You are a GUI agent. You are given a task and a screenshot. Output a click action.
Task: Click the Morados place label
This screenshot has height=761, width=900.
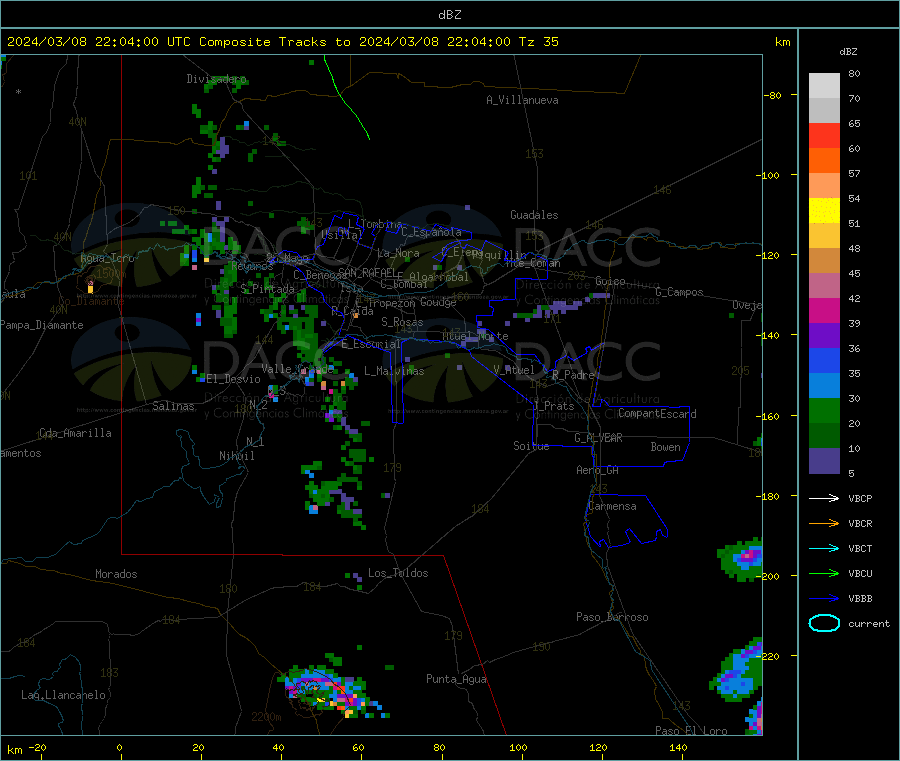[x=116, y=574]
